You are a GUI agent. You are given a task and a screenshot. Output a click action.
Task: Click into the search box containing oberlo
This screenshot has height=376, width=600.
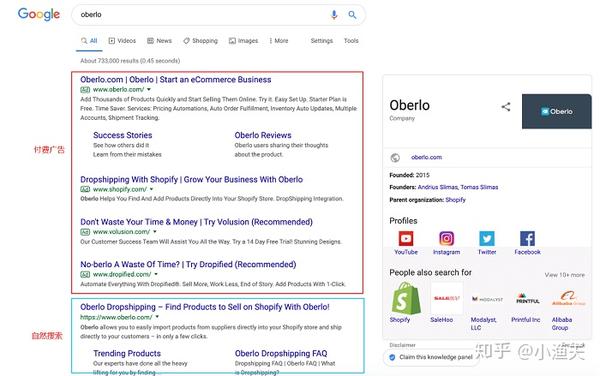tap(203, 15)
